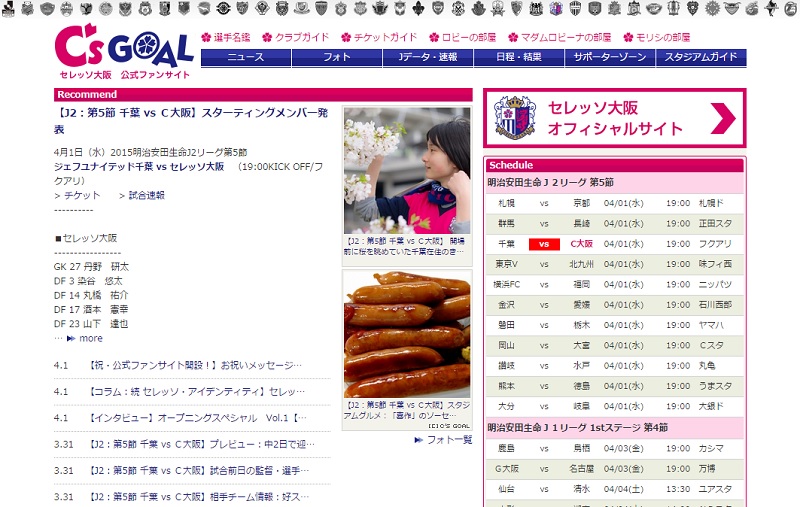800x507 pixels.
Task: Click 東京V in the schedule table
Action: tap(506, 264)
